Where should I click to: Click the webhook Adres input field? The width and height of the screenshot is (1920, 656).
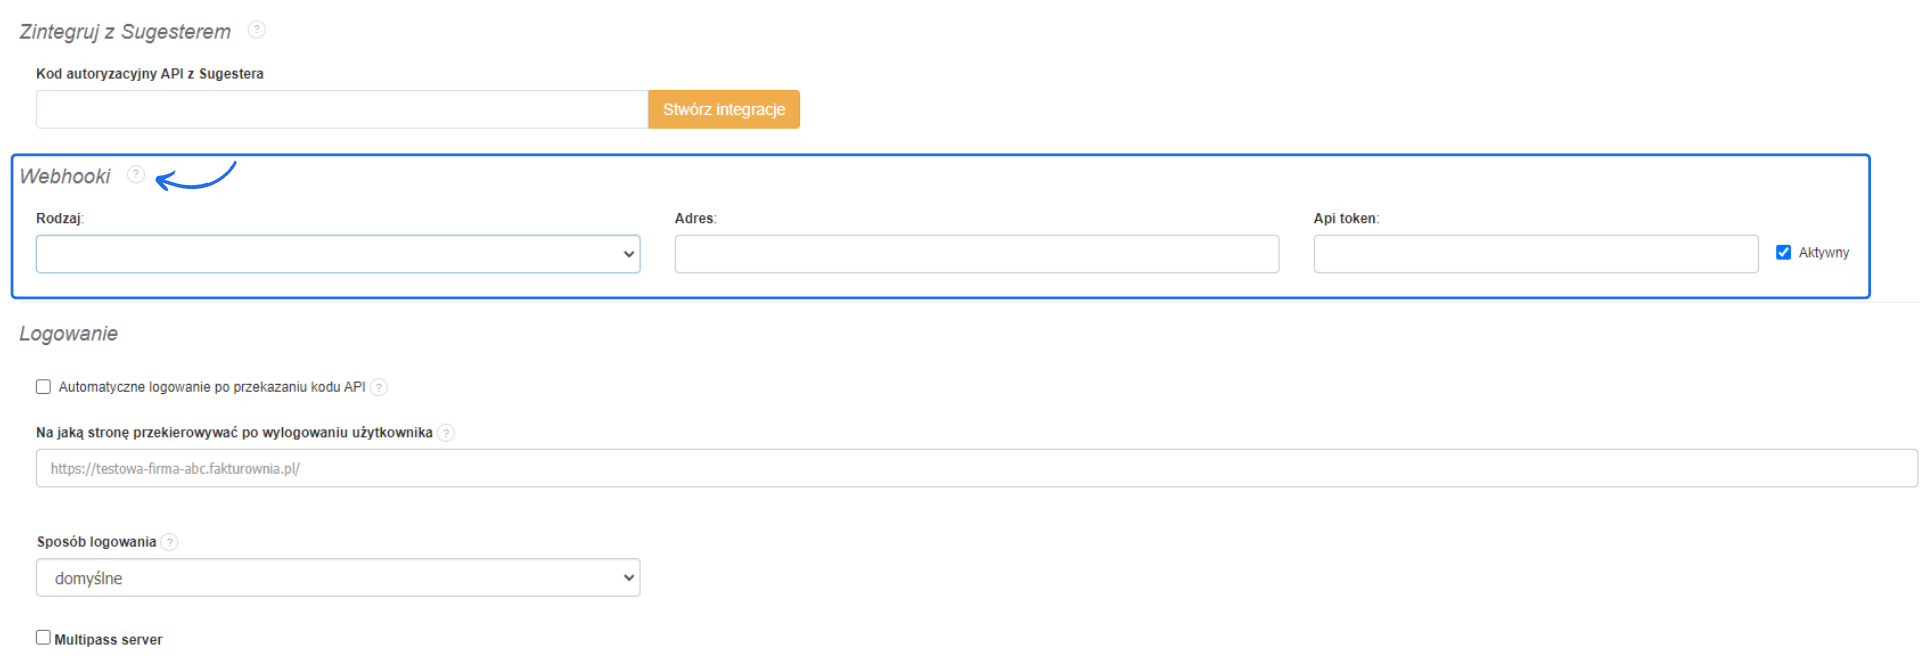[x=976, y=254]
